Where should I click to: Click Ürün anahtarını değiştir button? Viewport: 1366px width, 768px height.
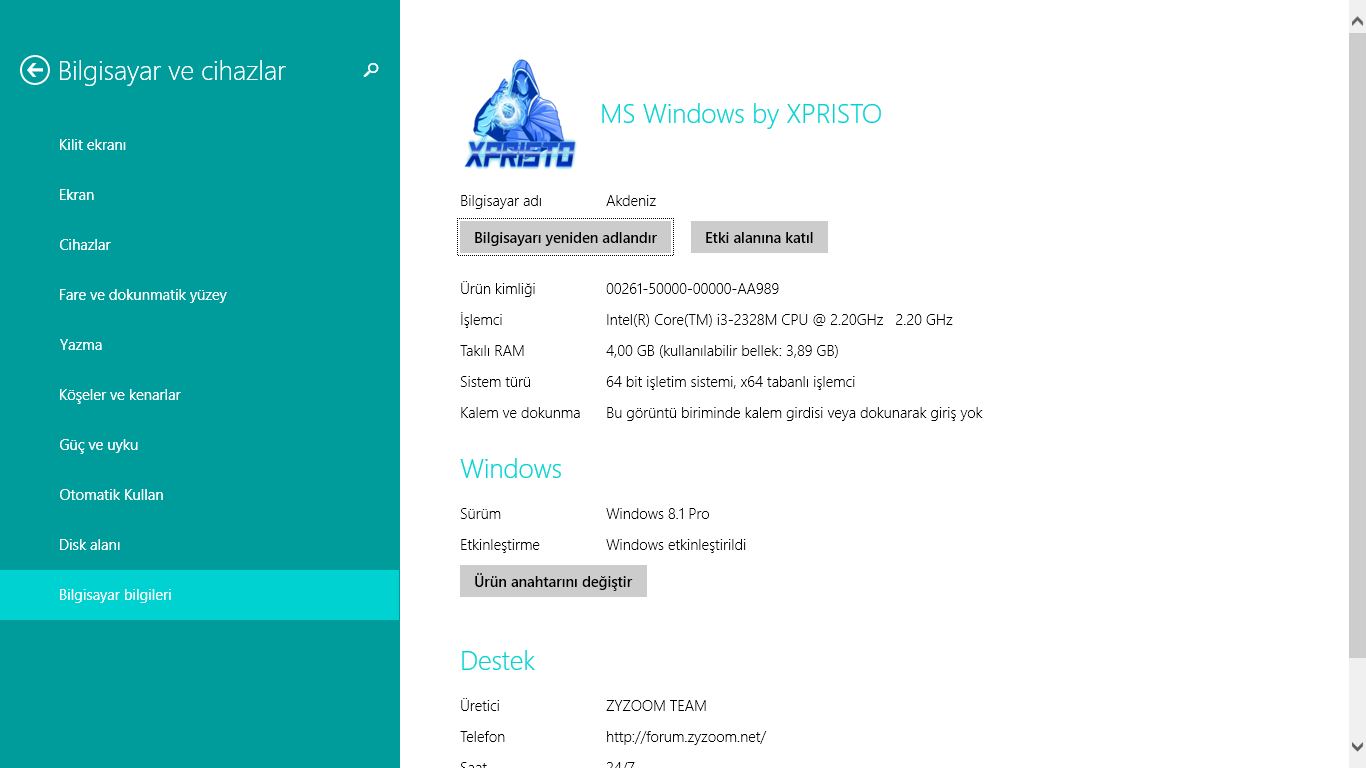point(553,581)
